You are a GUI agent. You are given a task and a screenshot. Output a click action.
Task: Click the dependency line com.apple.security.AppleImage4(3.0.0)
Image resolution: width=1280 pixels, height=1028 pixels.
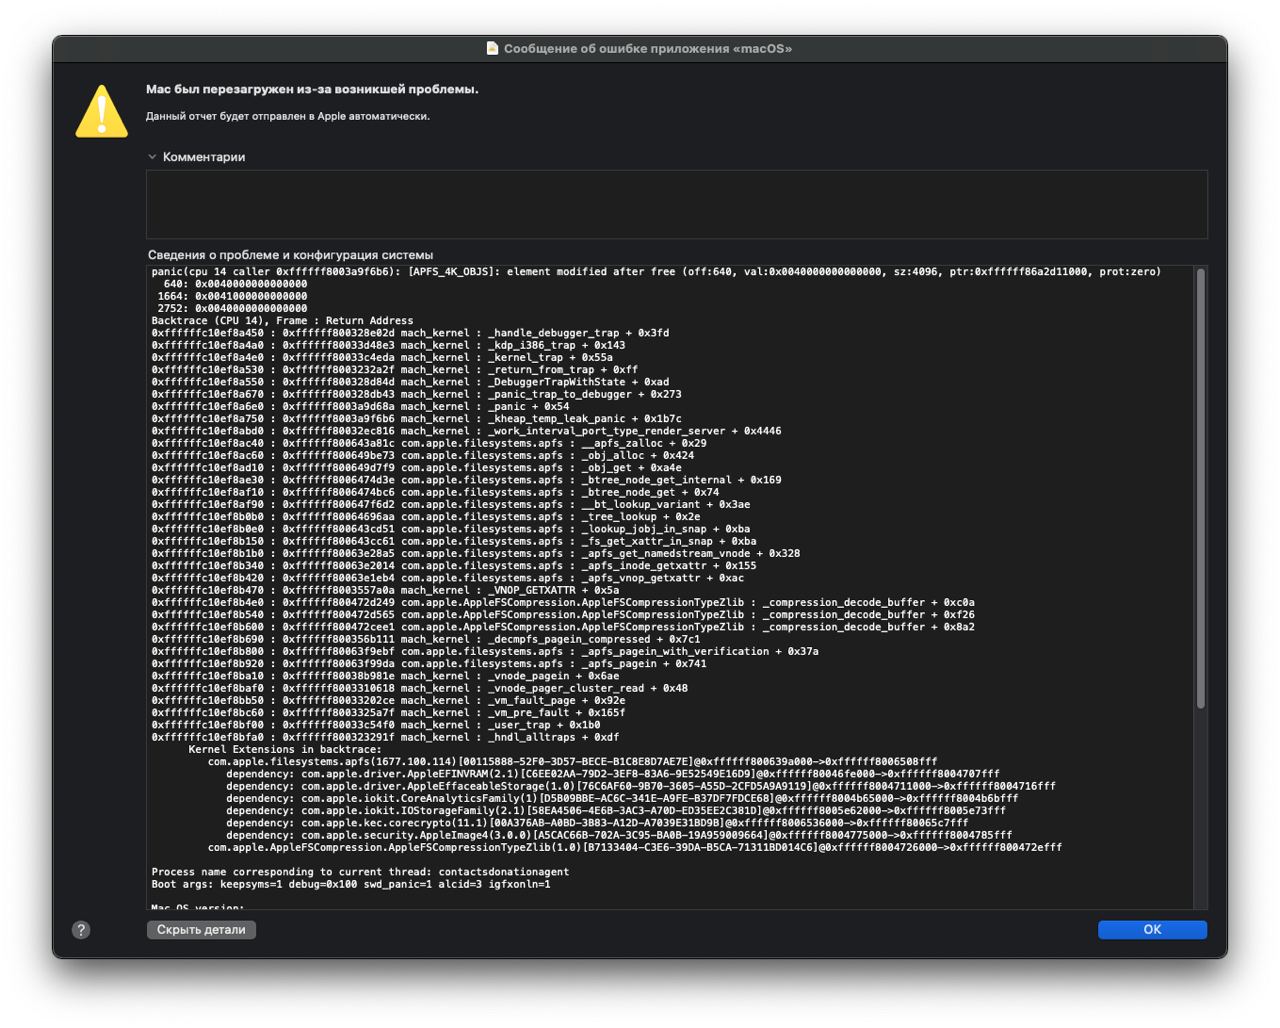pos(619,835)
